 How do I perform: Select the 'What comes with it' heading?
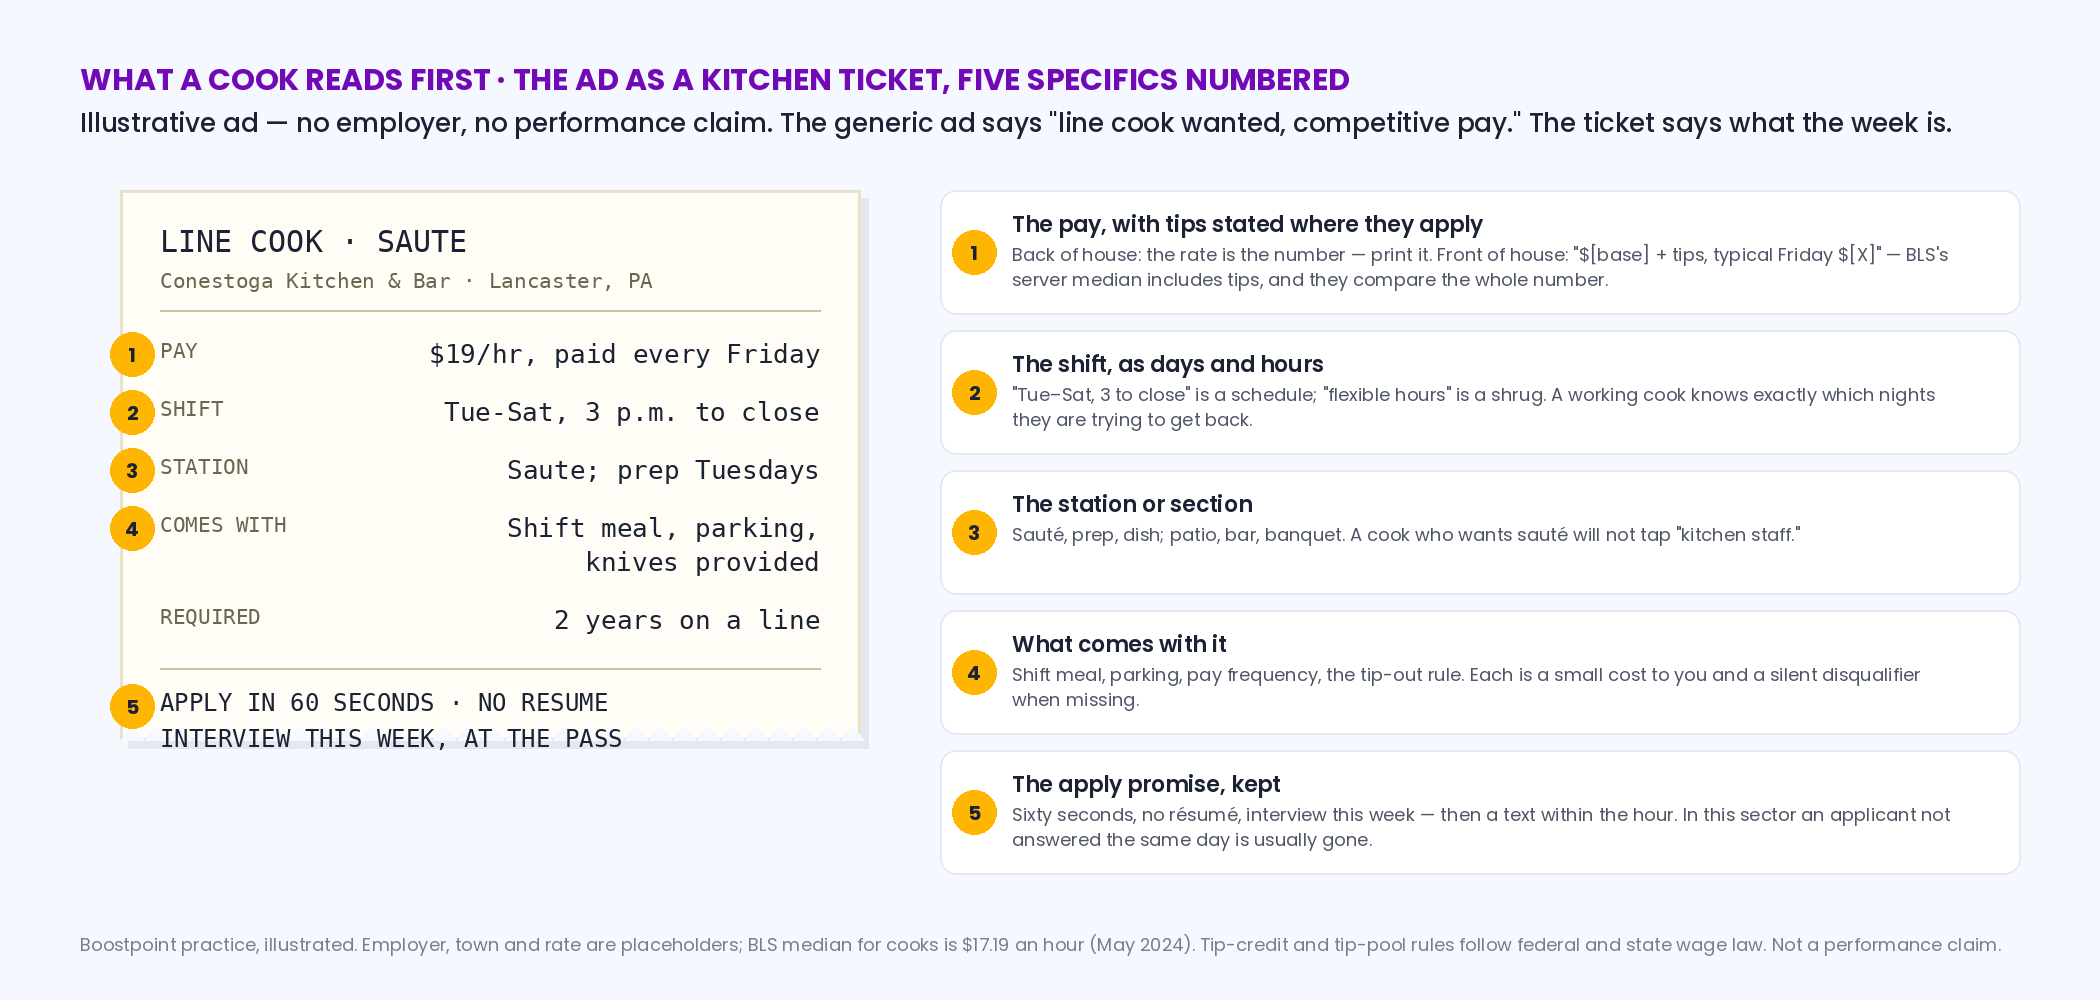coord(1119,645)
